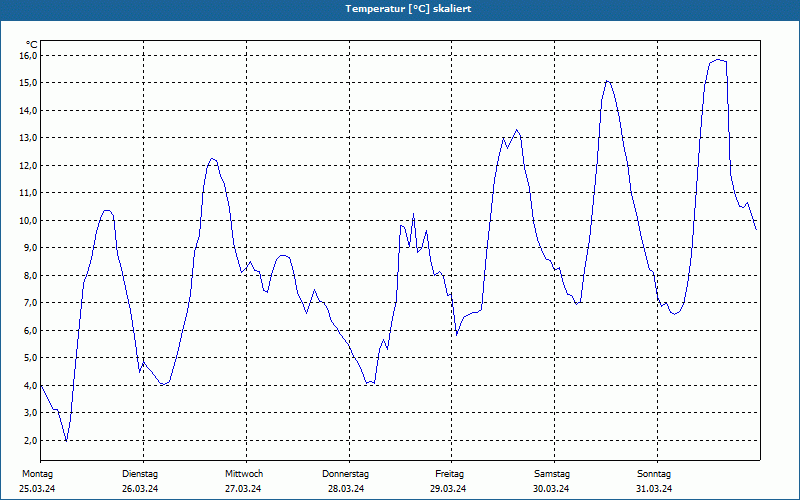The image size is (800, 500).
Task: Select the Dienstag day label
Action: [x=140, y=474]
